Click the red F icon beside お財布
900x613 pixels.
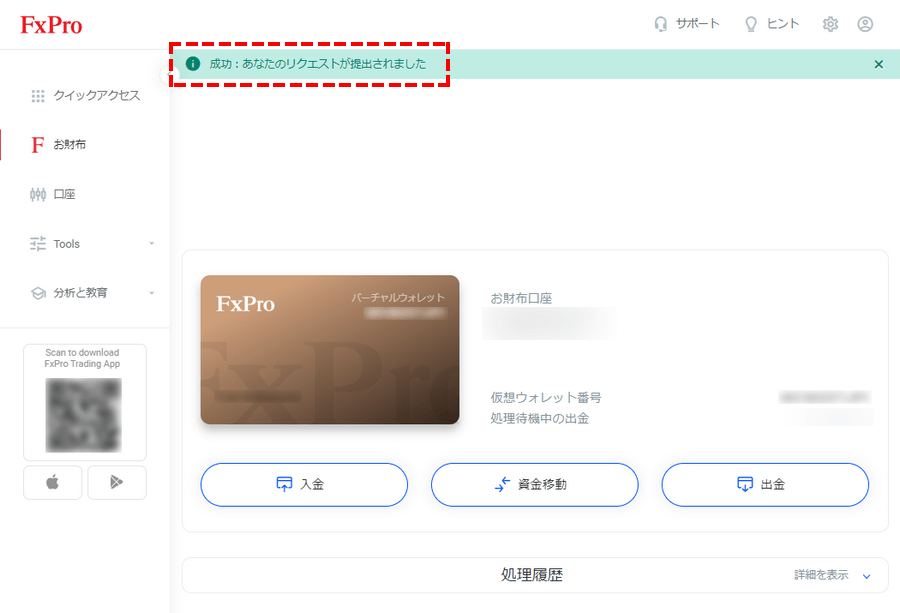click(x=37, y=145)
